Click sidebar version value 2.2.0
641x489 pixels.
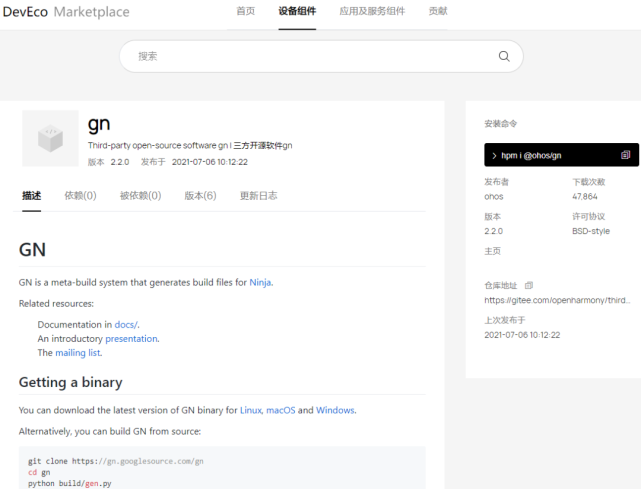493,231
